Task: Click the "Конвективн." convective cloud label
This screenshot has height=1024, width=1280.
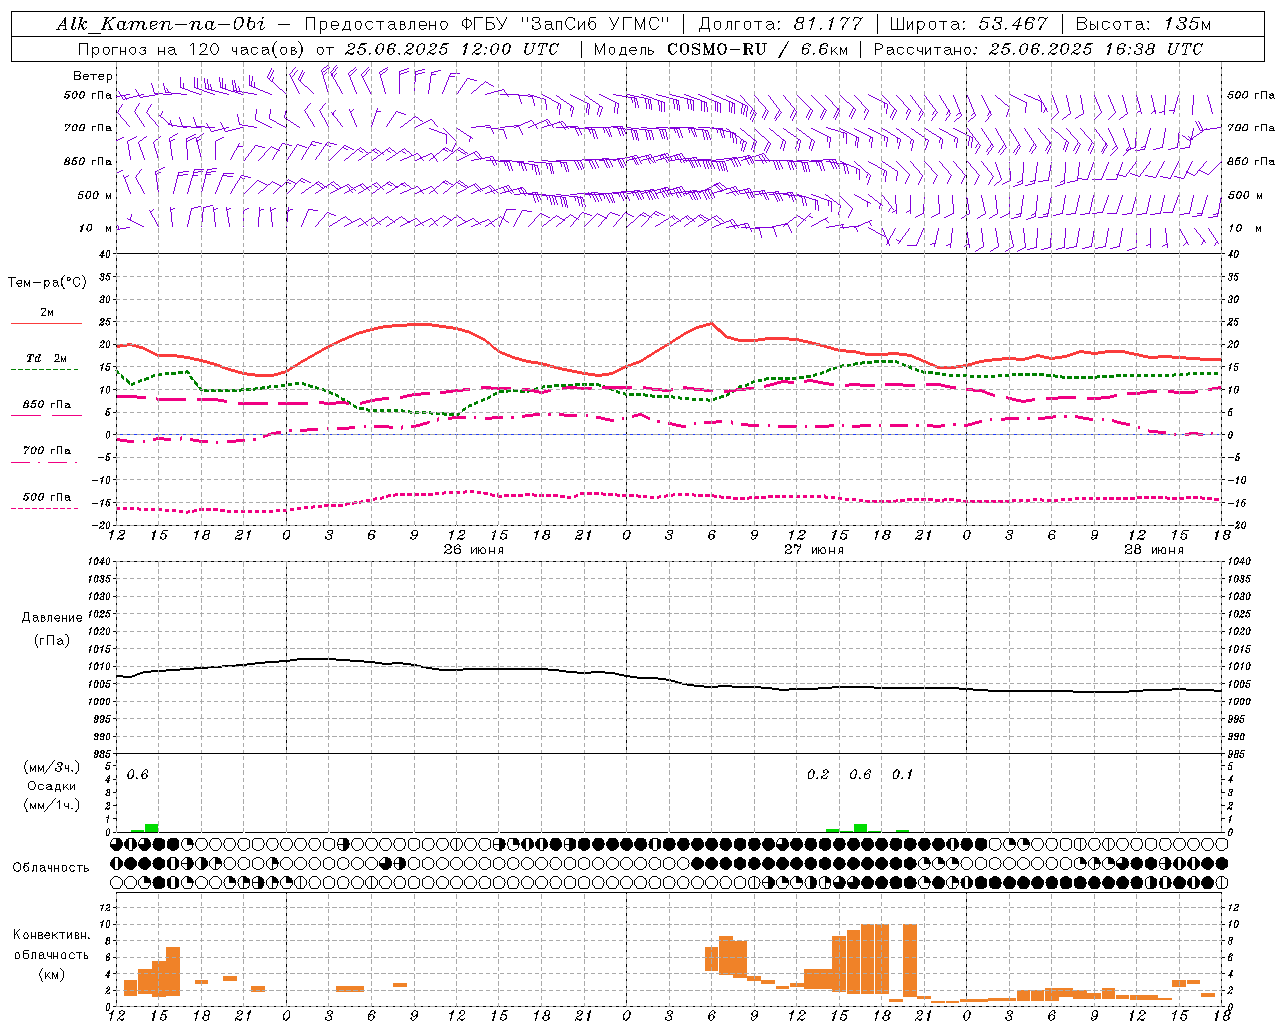Action: click(51, 935)
